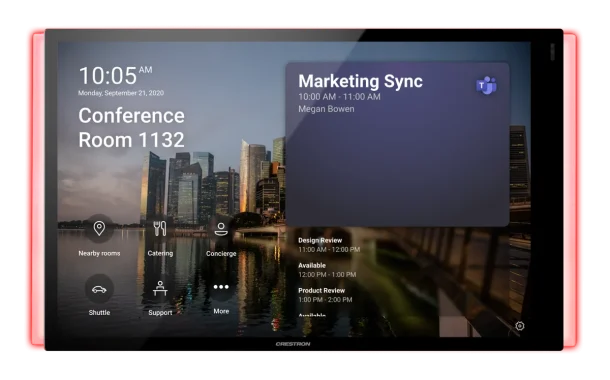The width and height of the screenshot is (610, 380).
Task: Click the Monday, September 21, 2020 date
Action: [121, 93]
